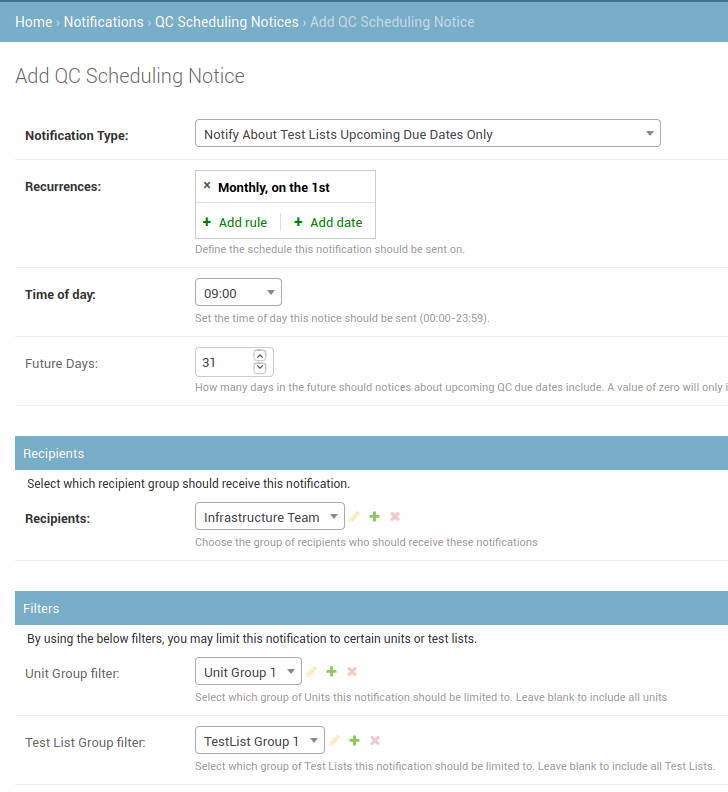Edit the selected Test List Group with pencil icon
This screenshot has width=728, height=792.
[x=334, y=741]
